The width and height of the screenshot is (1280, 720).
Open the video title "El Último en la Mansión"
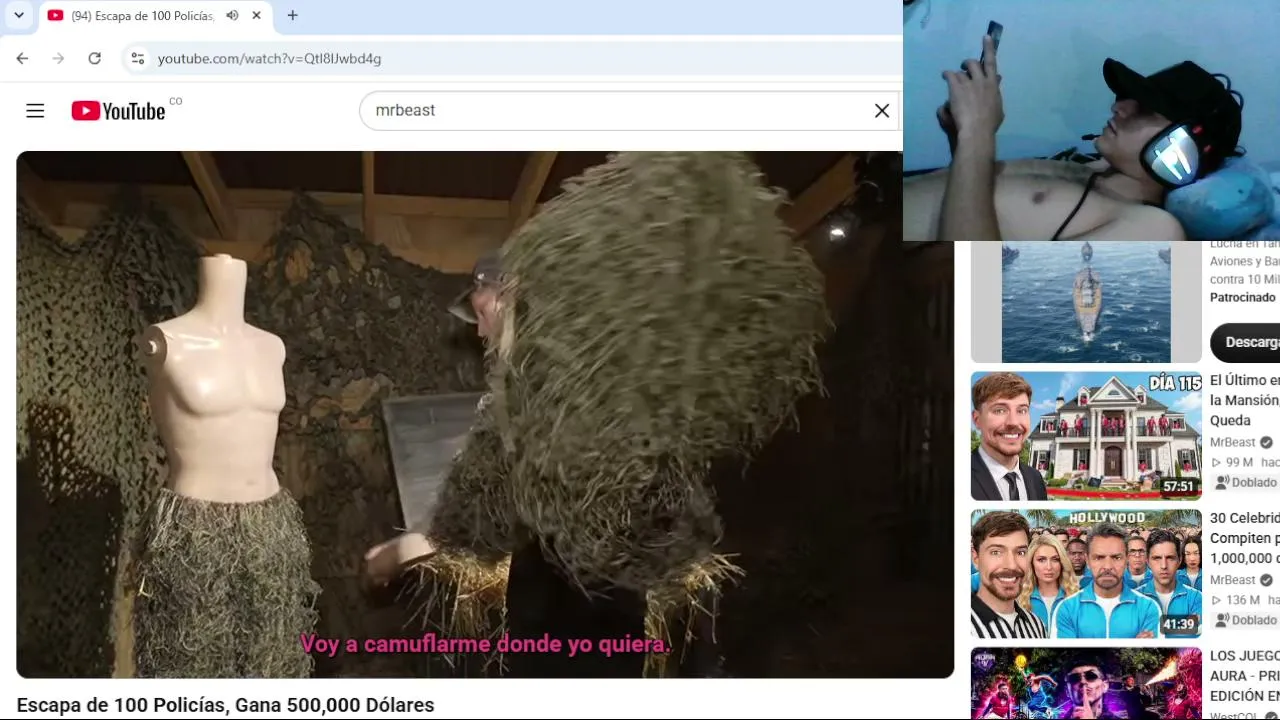click(x=1245, y=400)
